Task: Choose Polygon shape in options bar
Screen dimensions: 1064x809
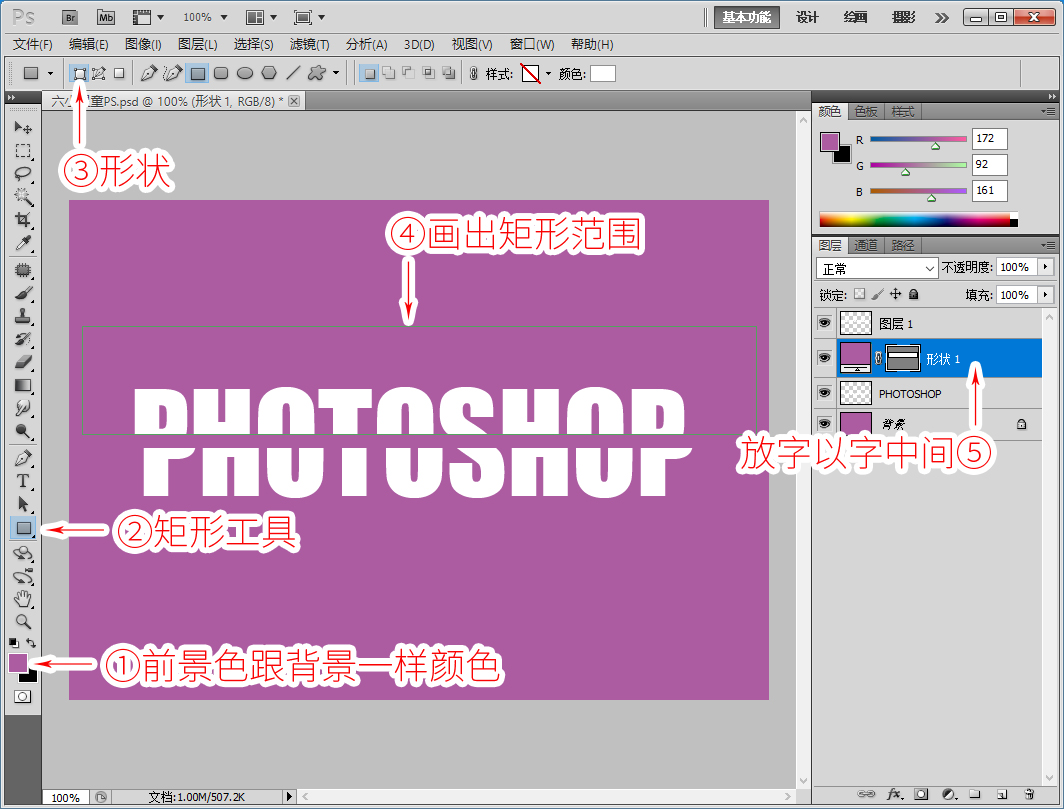Action: tap(269, 73)
